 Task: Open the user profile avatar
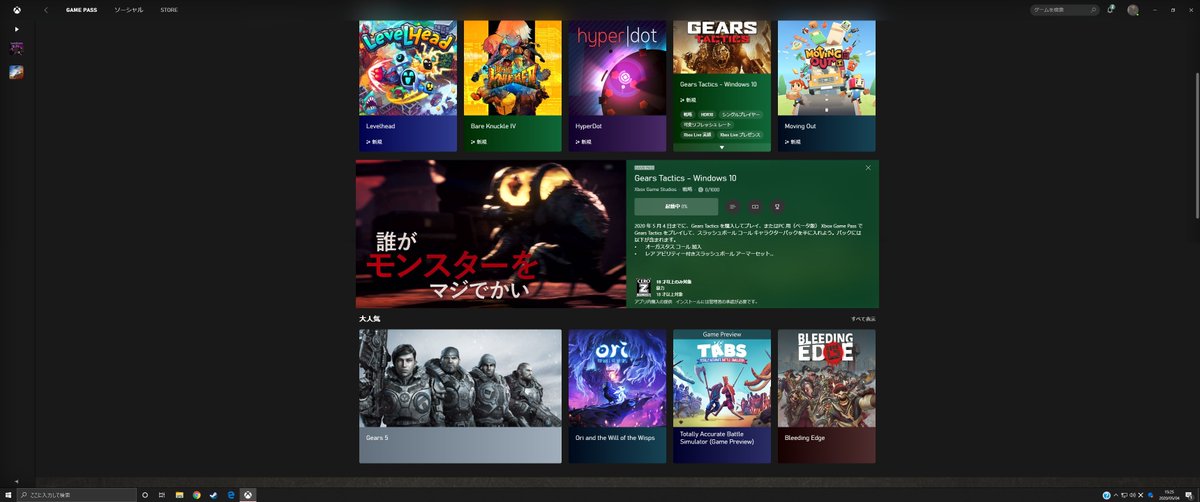coord(1133,9)
